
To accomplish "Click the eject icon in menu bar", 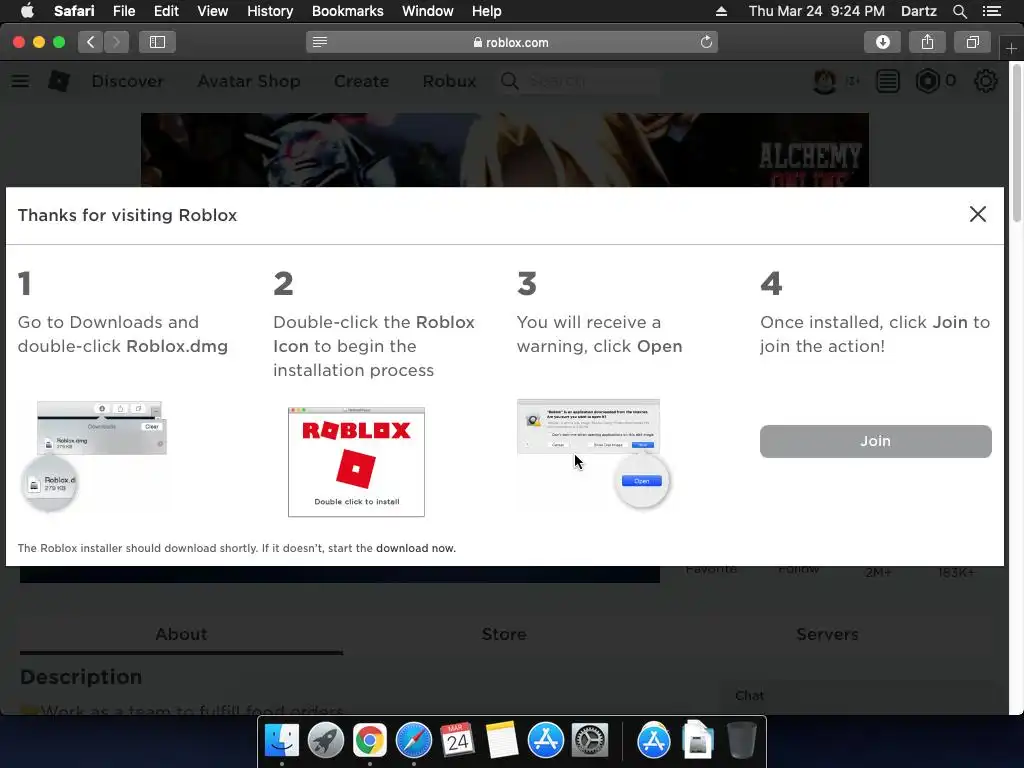I will [x=721, y=11].
